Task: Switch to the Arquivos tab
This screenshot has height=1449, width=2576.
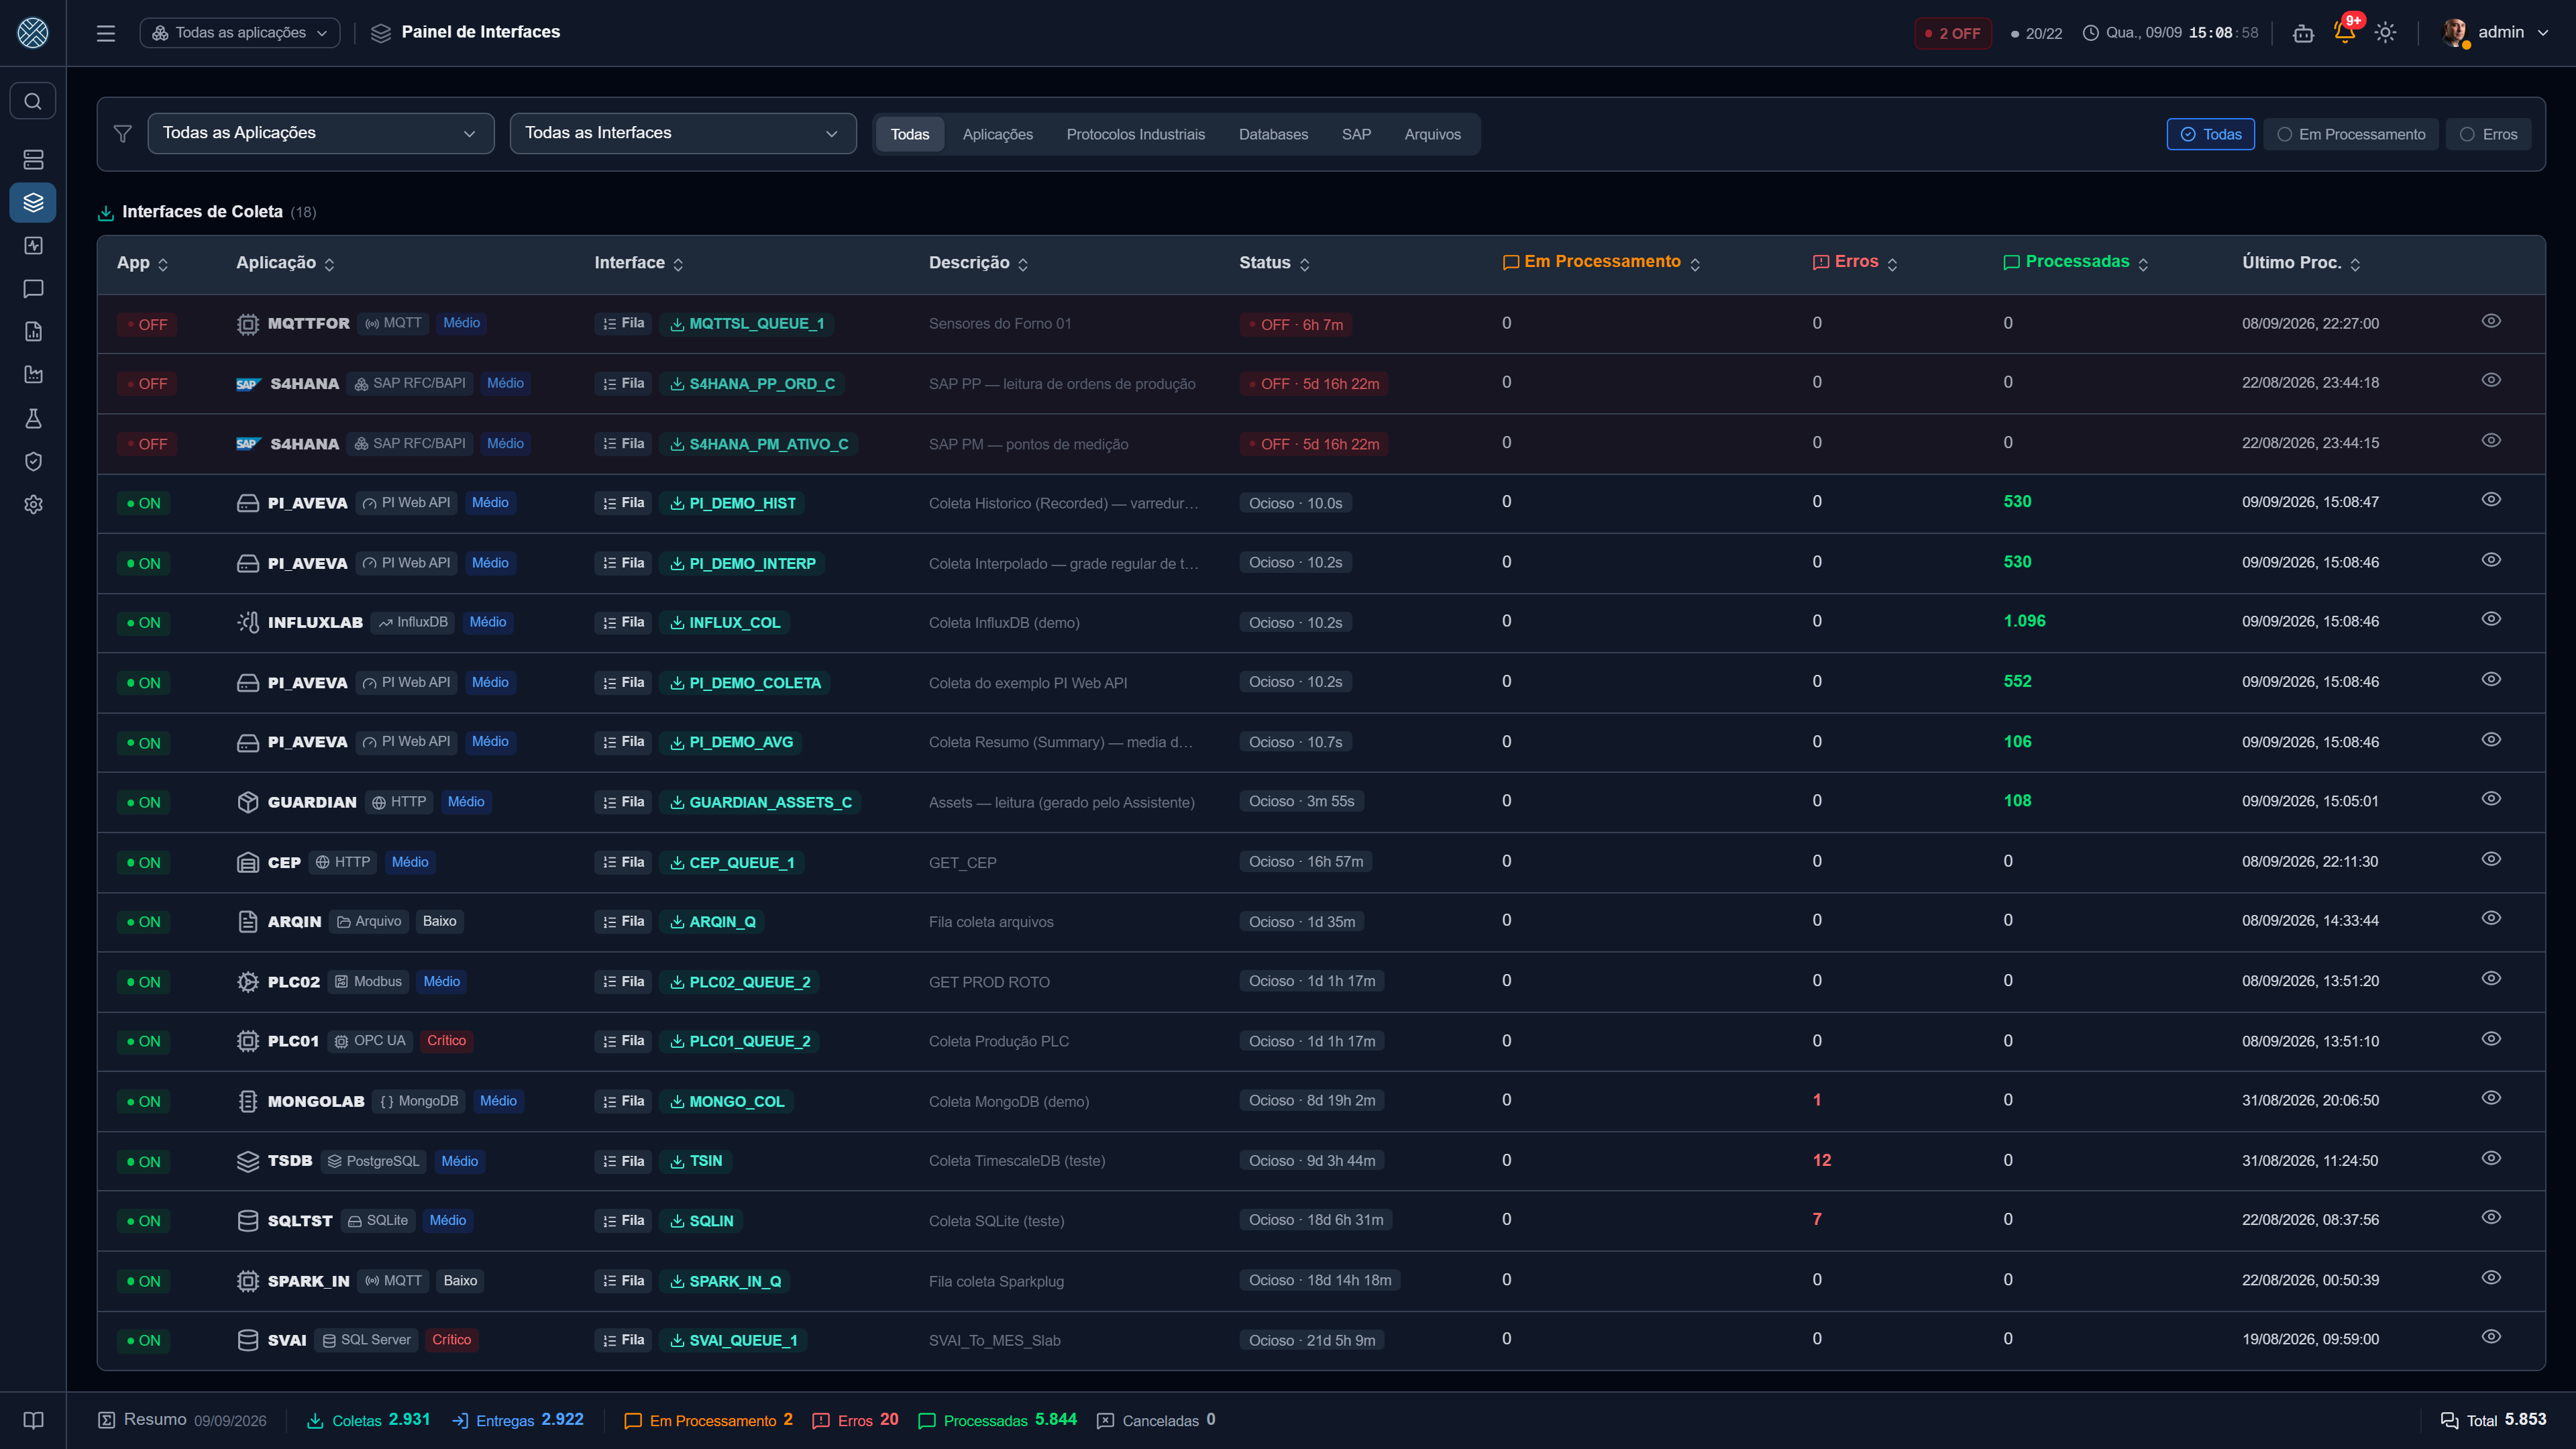Action: pyautogui.click(x=1432, y=134)
